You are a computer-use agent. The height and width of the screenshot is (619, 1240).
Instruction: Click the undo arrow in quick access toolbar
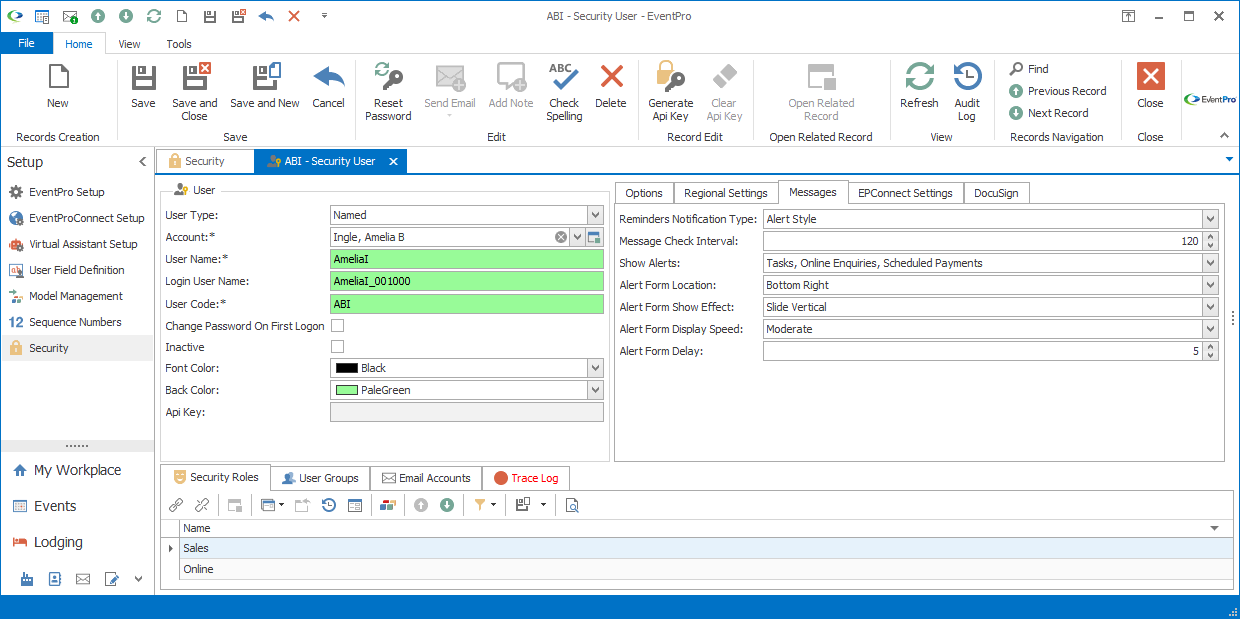click(x=266, y=16)
